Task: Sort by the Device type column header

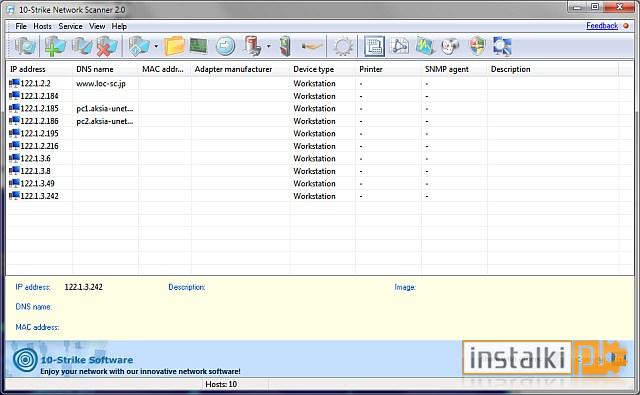Action: click(x=322, y=69)
